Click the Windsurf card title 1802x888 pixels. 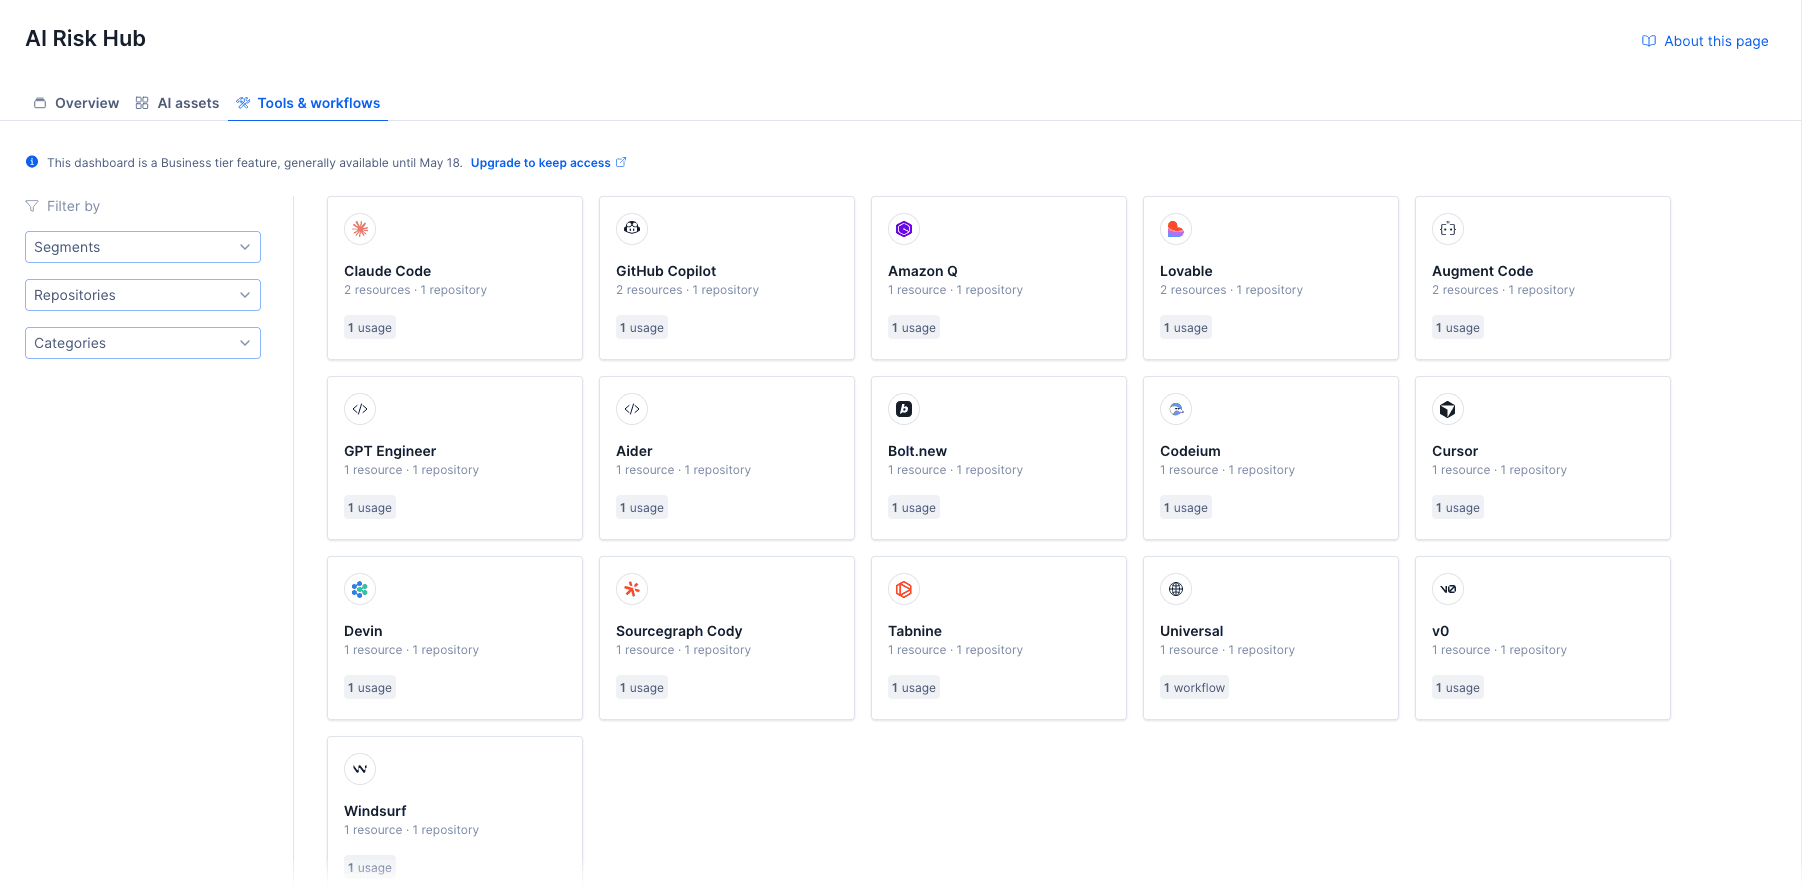pyautogui.click(x=375, y=811)
